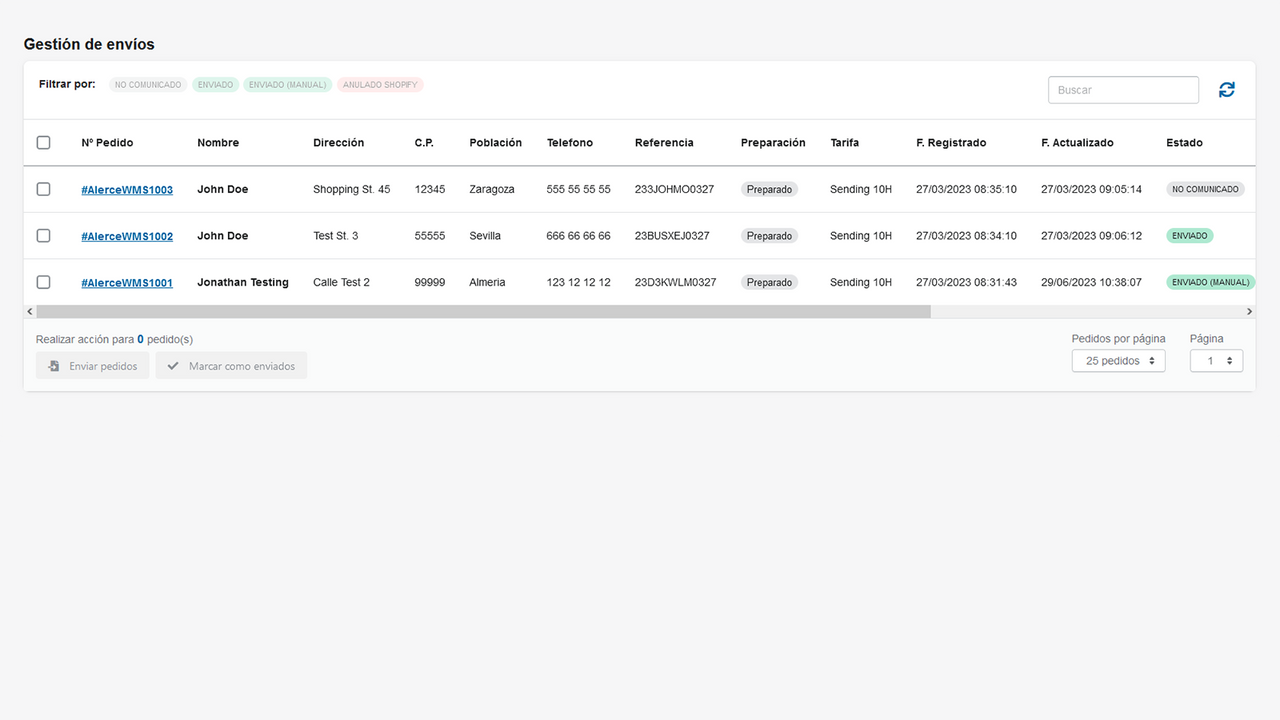Click the Sevilla cell
1280x720 pixels.
tap(485, 236)
